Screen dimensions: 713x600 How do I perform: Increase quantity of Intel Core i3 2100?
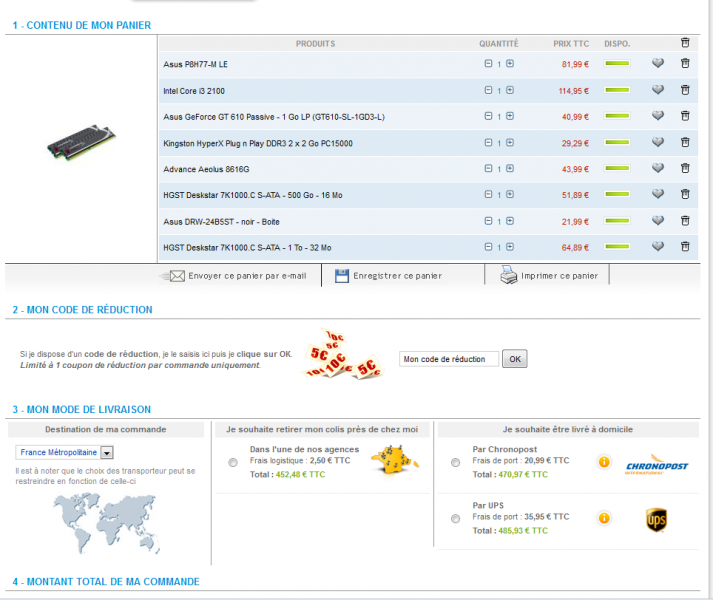[x=510, y=90]
